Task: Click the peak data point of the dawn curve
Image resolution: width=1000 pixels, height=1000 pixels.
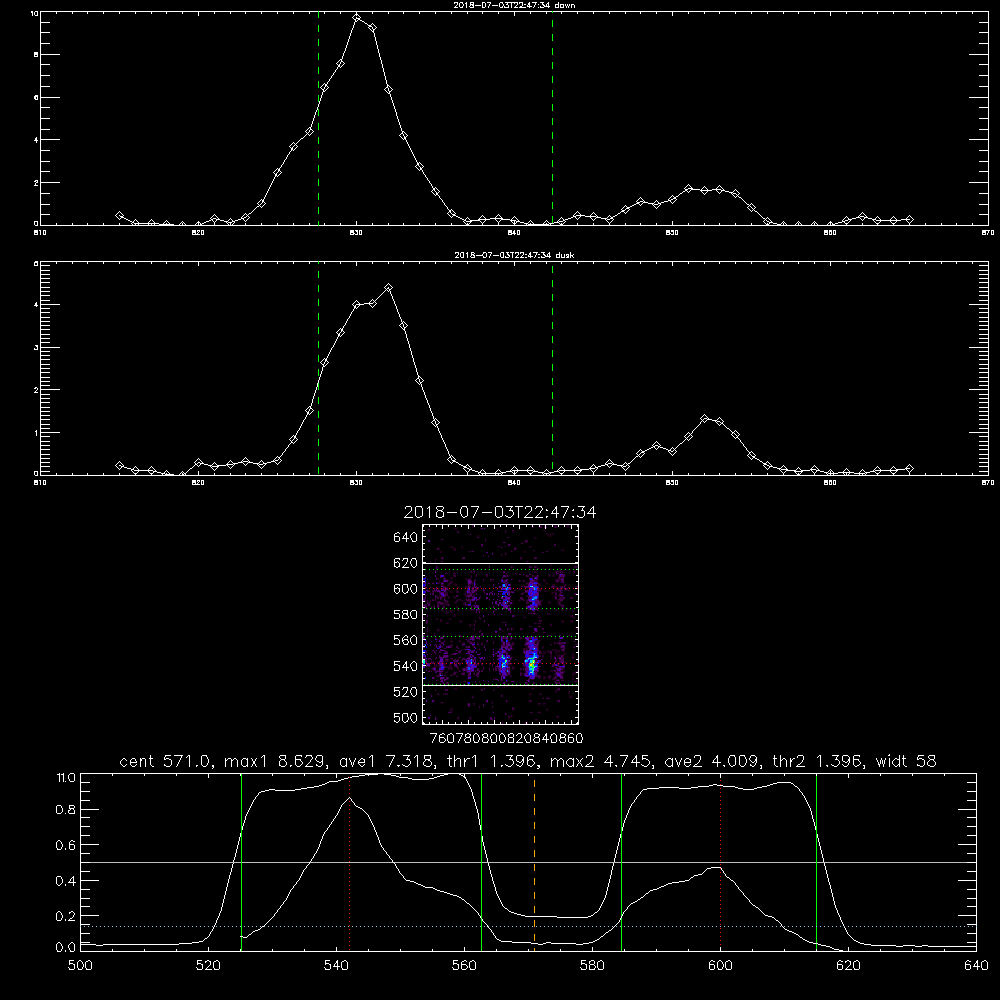Action: [357, 18]
